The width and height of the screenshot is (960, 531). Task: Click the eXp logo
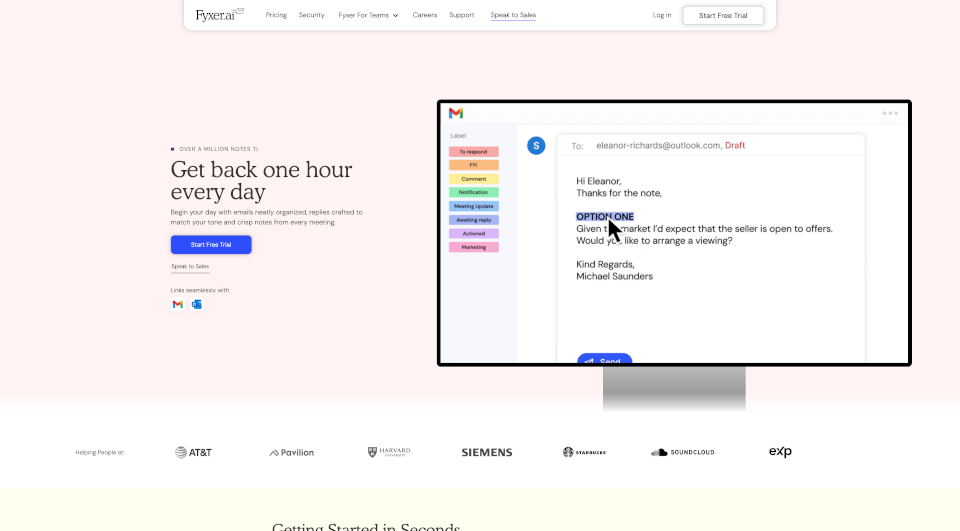pyautogui.click(x=781, y=452)
